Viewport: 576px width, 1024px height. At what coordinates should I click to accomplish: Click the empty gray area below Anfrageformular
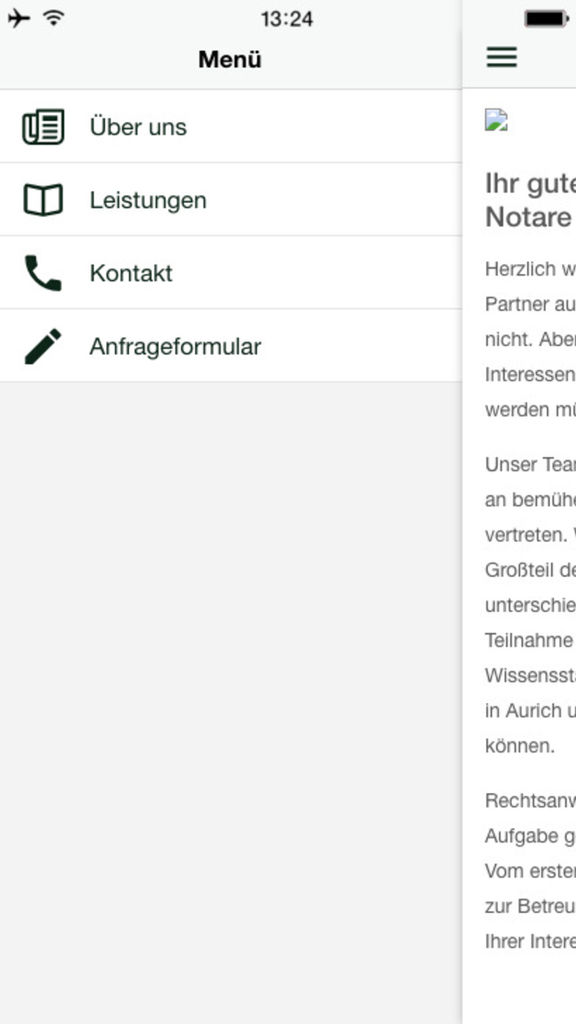click(231, 703)
